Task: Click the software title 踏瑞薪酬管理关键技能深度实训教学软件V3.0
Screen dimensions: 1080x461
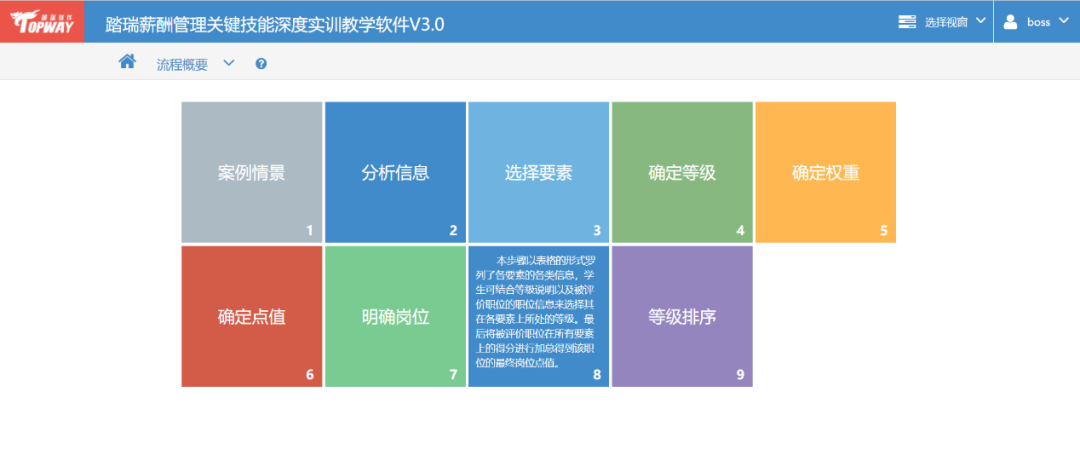Action: 275,23
